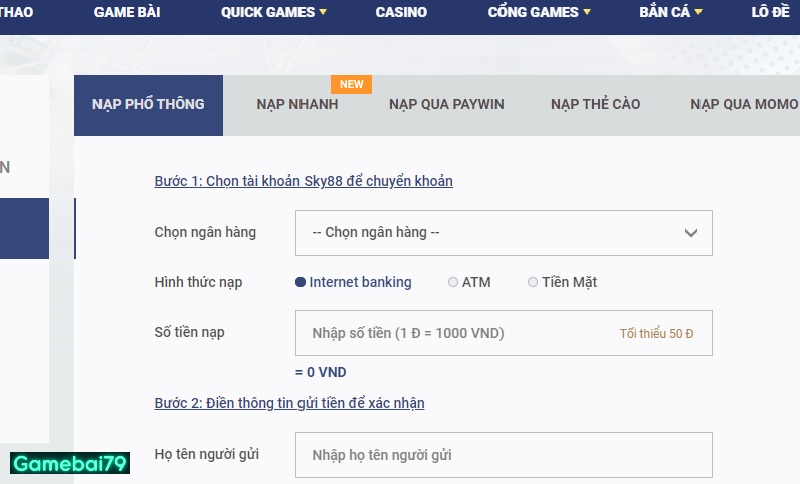The image size is (800, 484).
Task: Click the 'Chọn ngân hàng' field label
Action: click(205, 233)
